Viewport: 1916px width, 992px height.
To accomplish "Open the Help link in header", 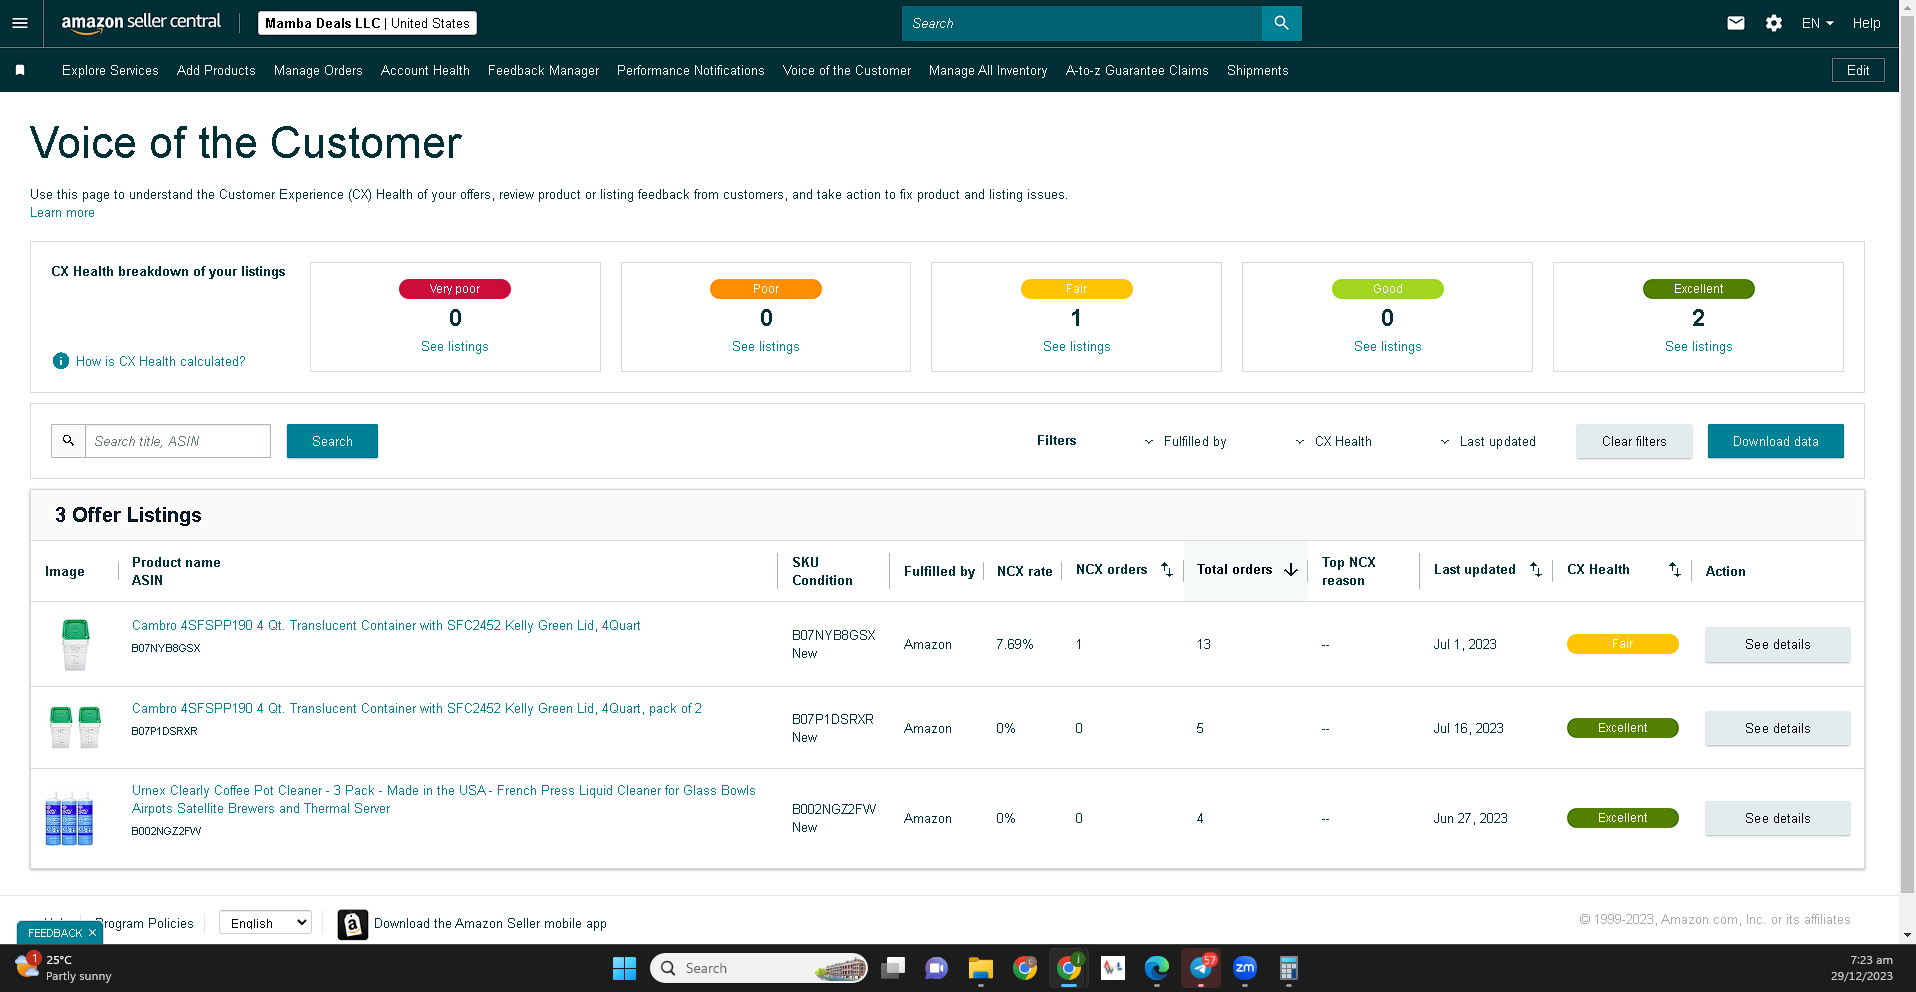I will [x=1866, y=23].
